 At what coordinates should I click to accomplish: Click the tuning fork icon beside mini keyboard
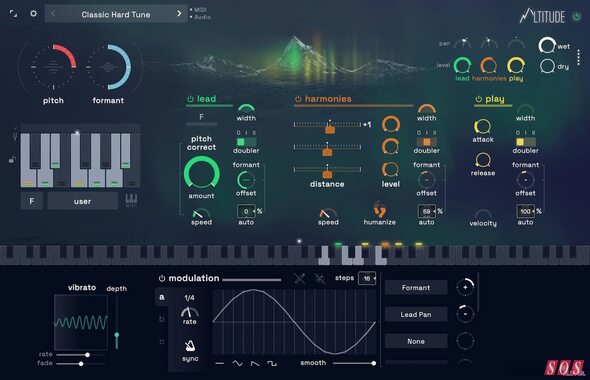click(14, 134)
